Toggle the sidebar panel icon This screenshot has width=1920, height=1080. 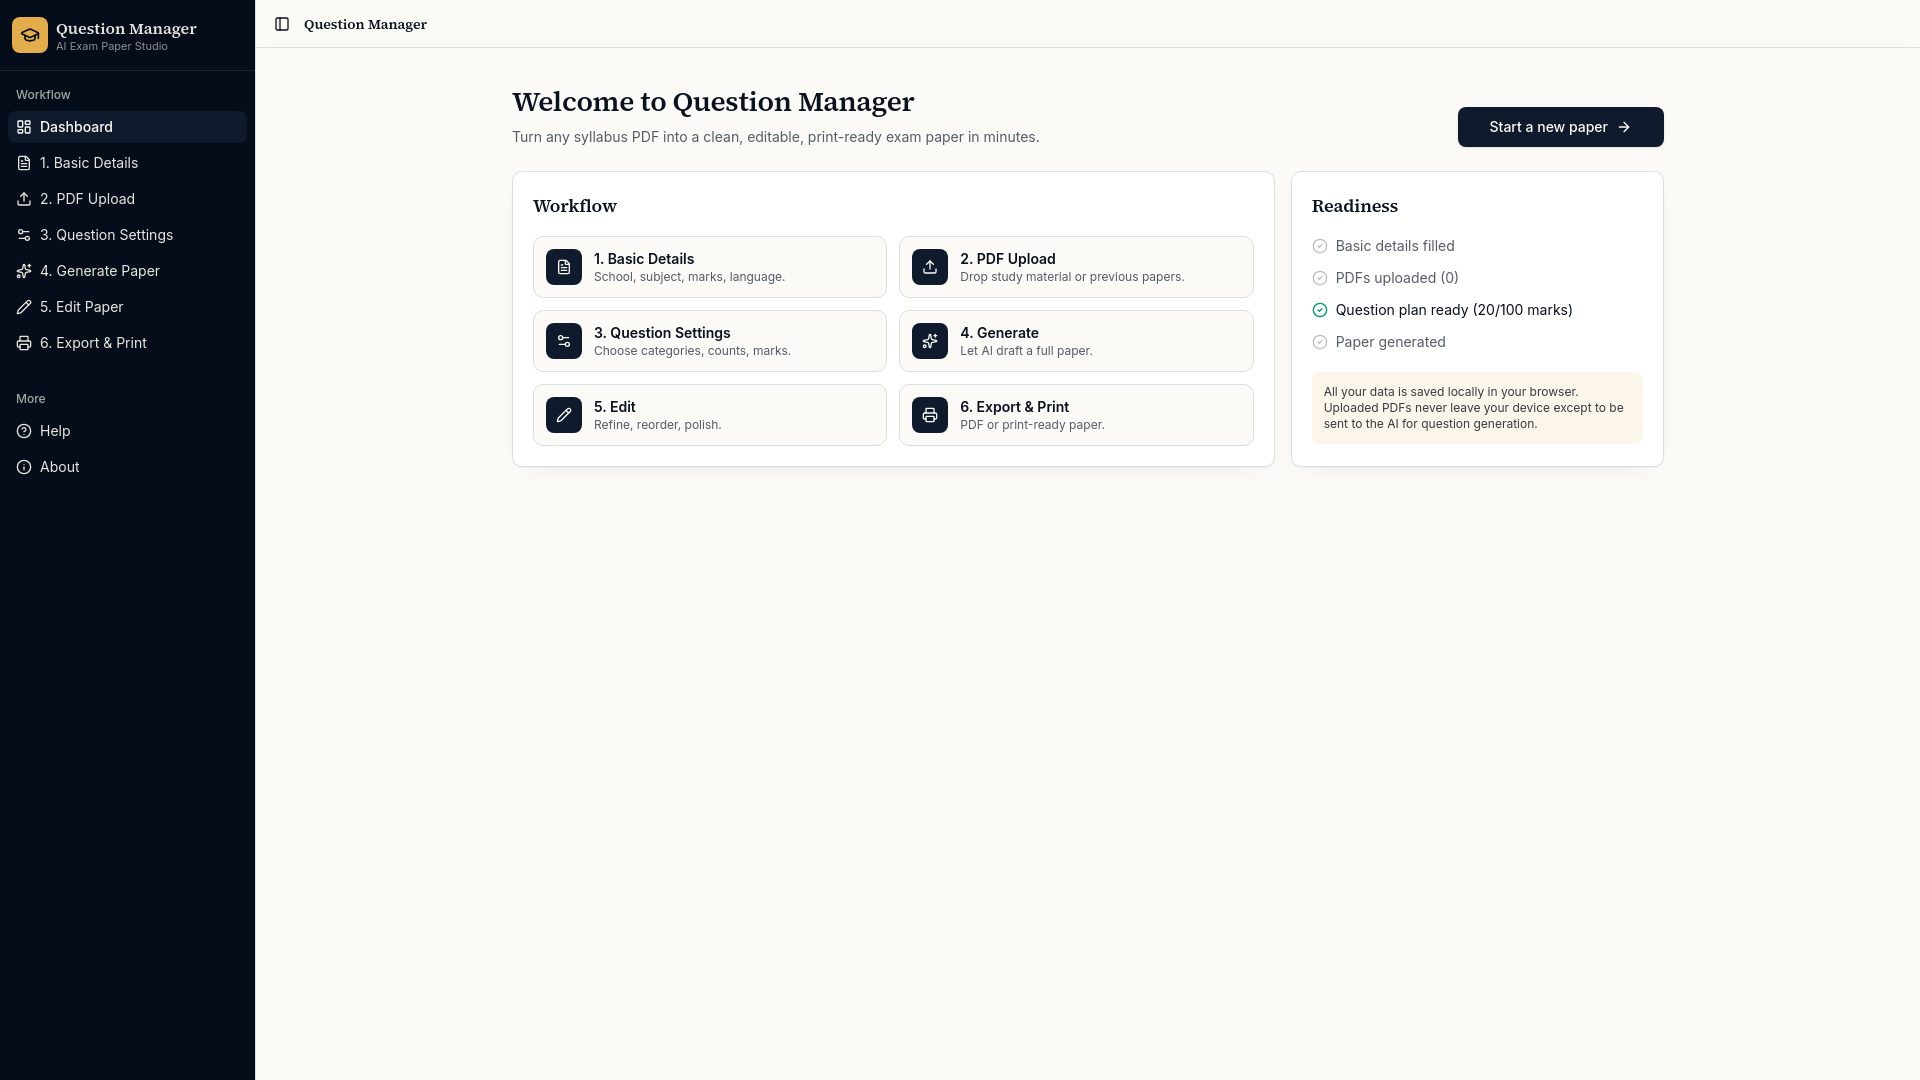coord(282,24)
